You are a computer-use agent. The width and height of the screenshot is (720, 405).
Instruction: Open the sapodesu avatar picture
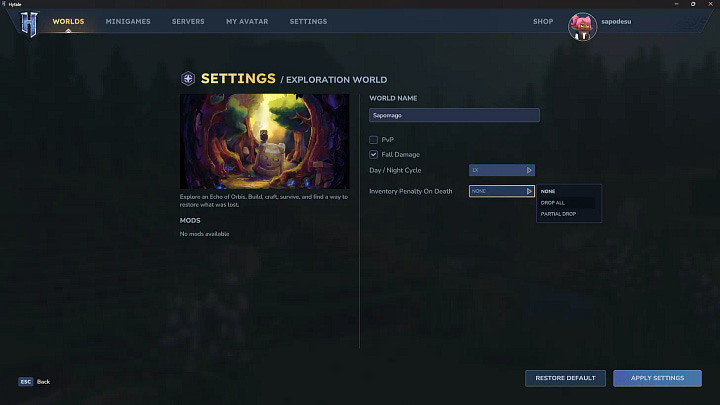[582, 27]
